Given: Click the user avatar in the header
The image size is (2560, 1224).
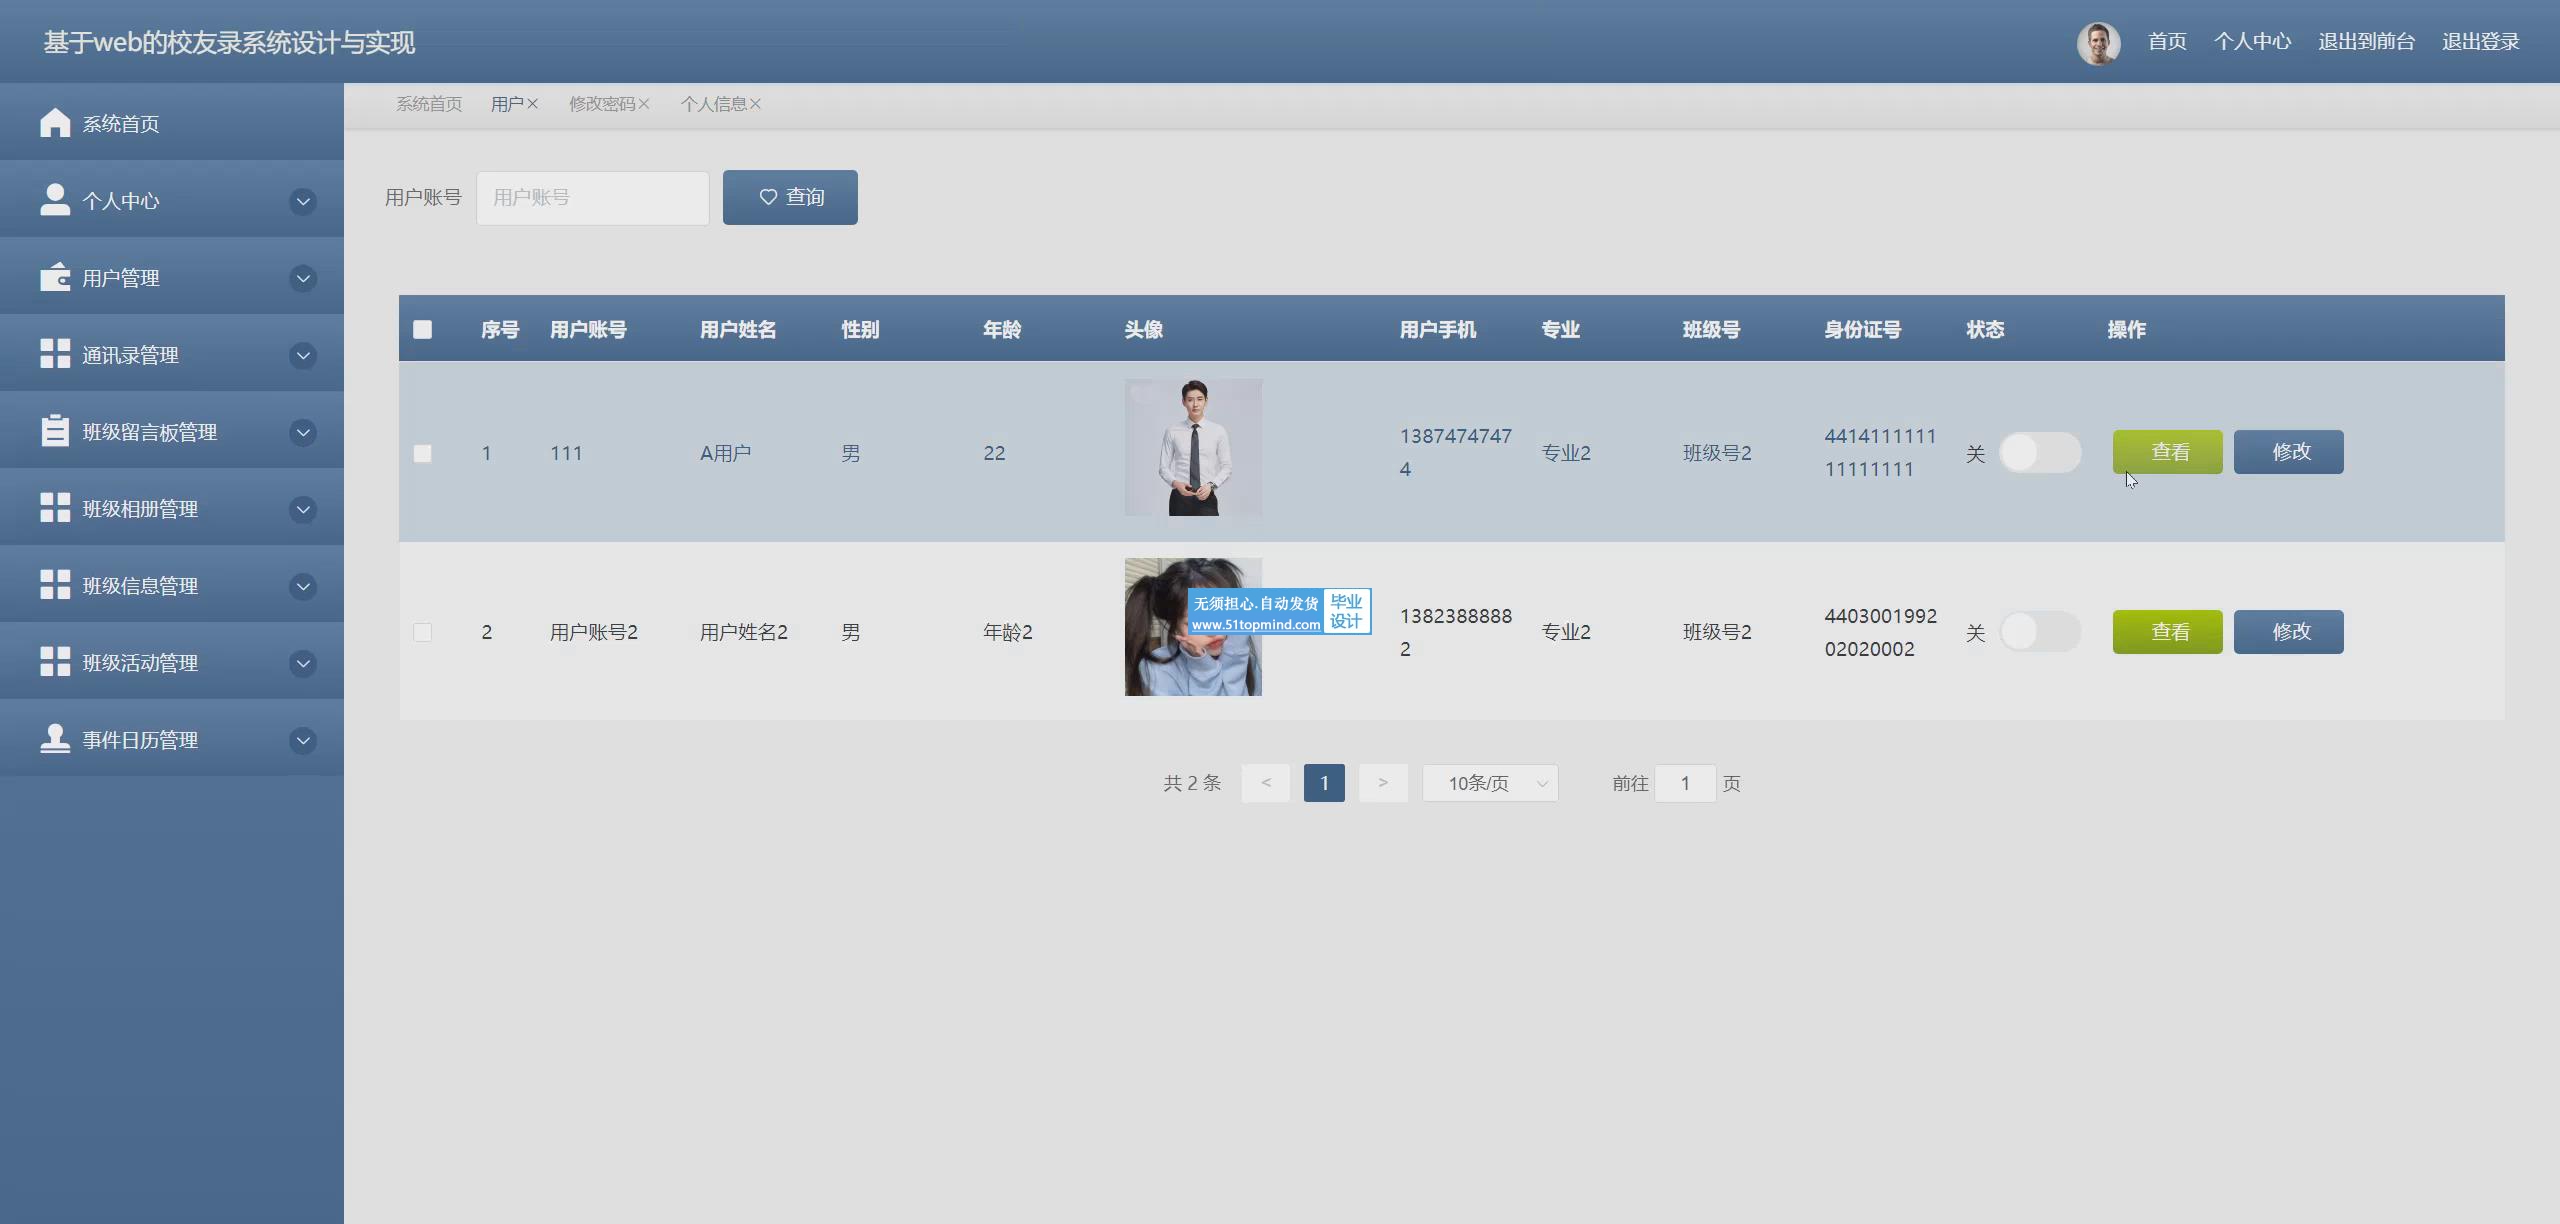Looking at the screenshot, I should click(2098, 43).
